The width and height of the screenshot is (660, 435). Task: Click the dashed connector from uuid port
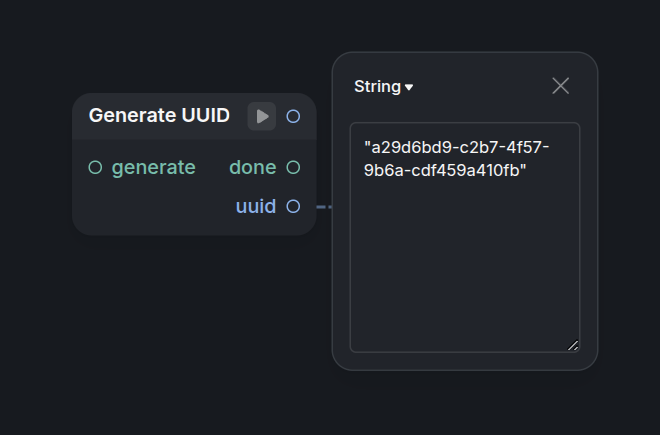324,207
